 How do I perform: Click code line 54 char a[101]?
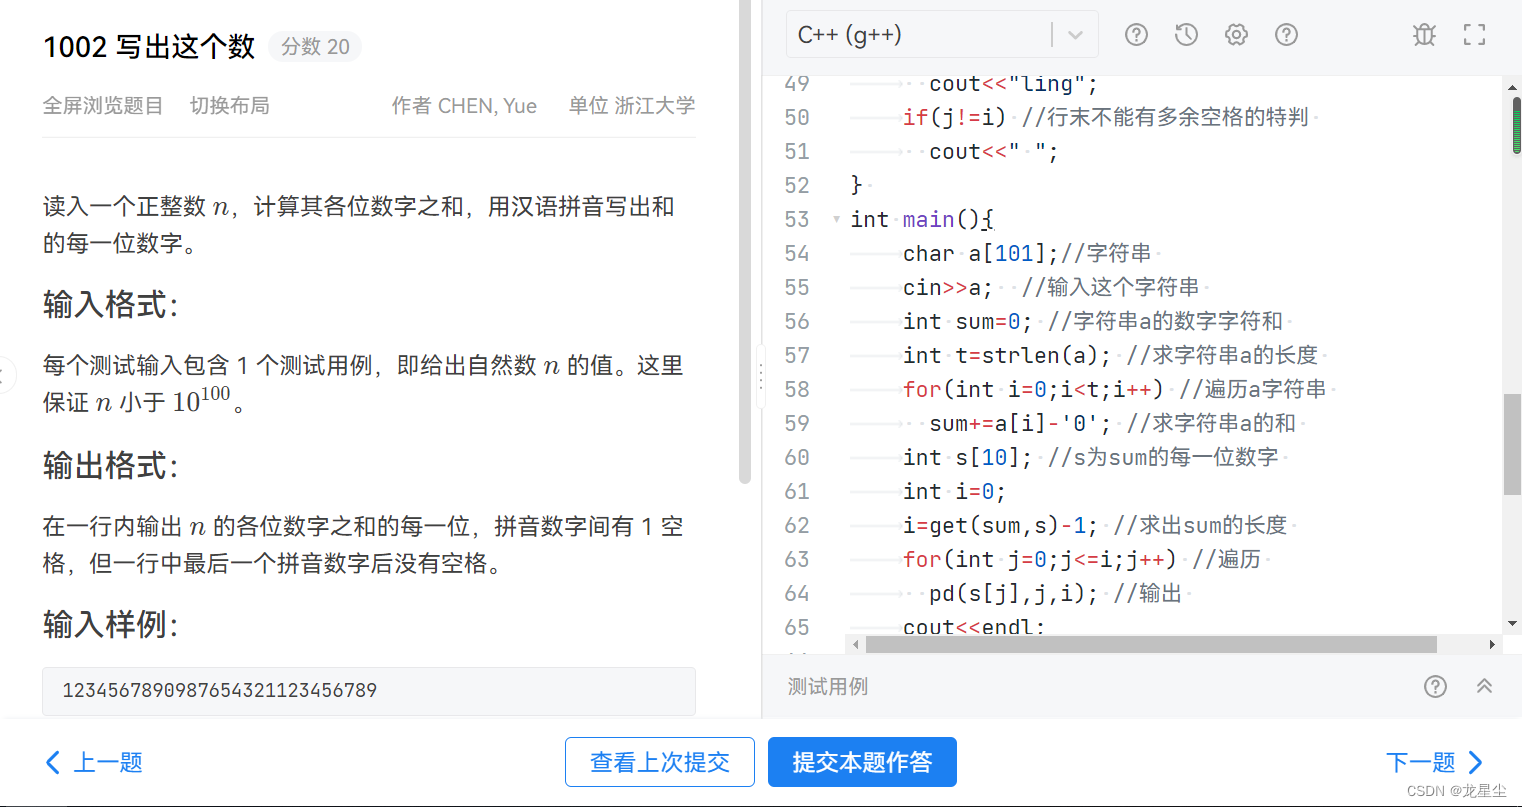[x=1027, y=254]
